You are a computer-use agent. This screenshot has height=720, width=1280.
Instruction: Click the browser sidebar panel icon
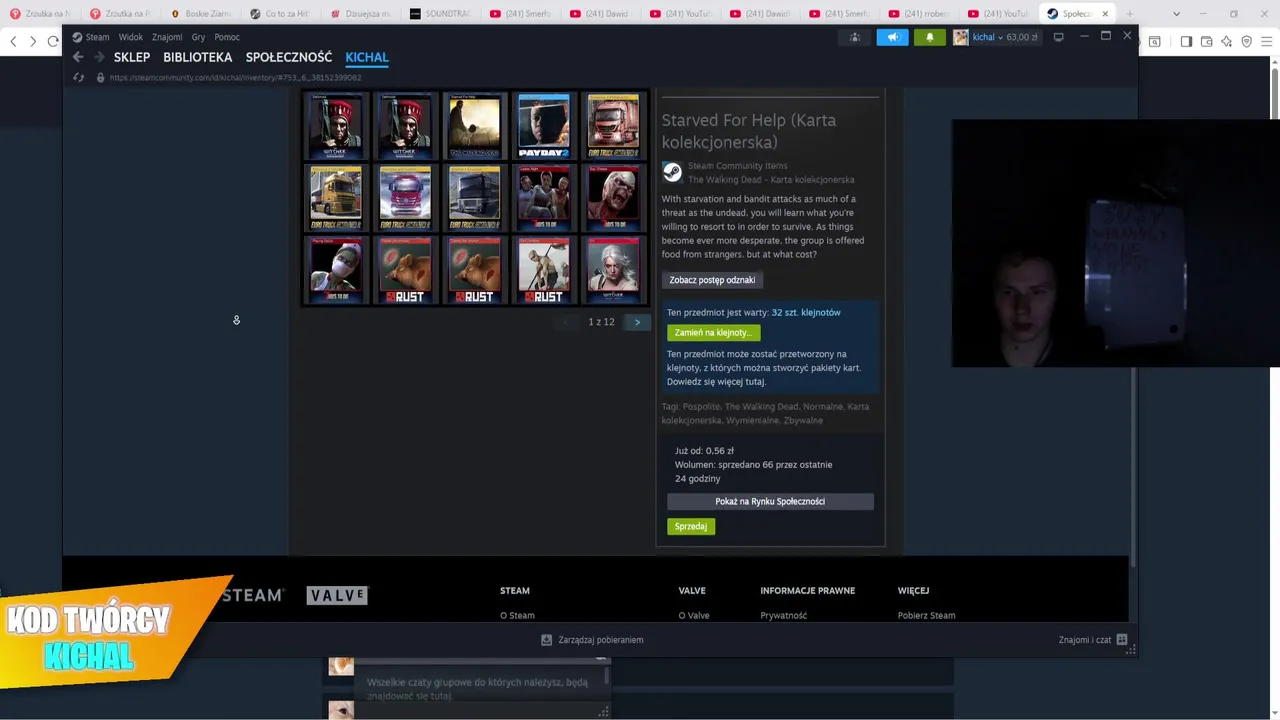1186,41
